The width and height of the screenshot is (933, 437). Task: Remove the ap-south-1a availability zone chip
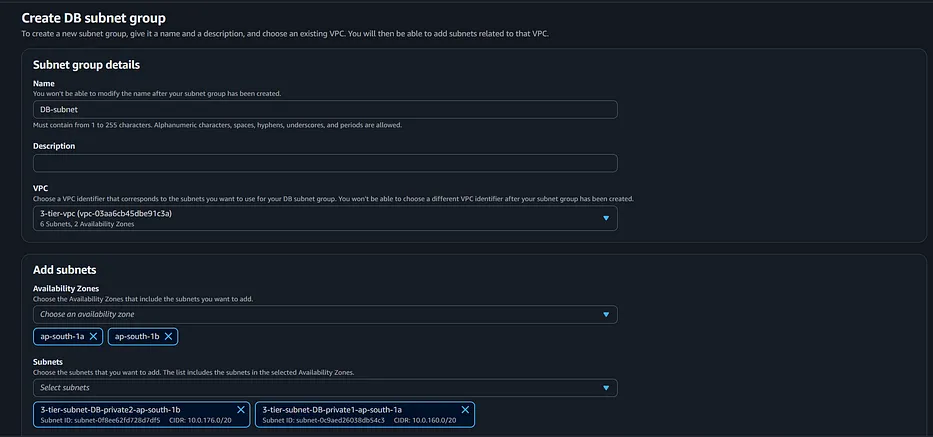93,336
